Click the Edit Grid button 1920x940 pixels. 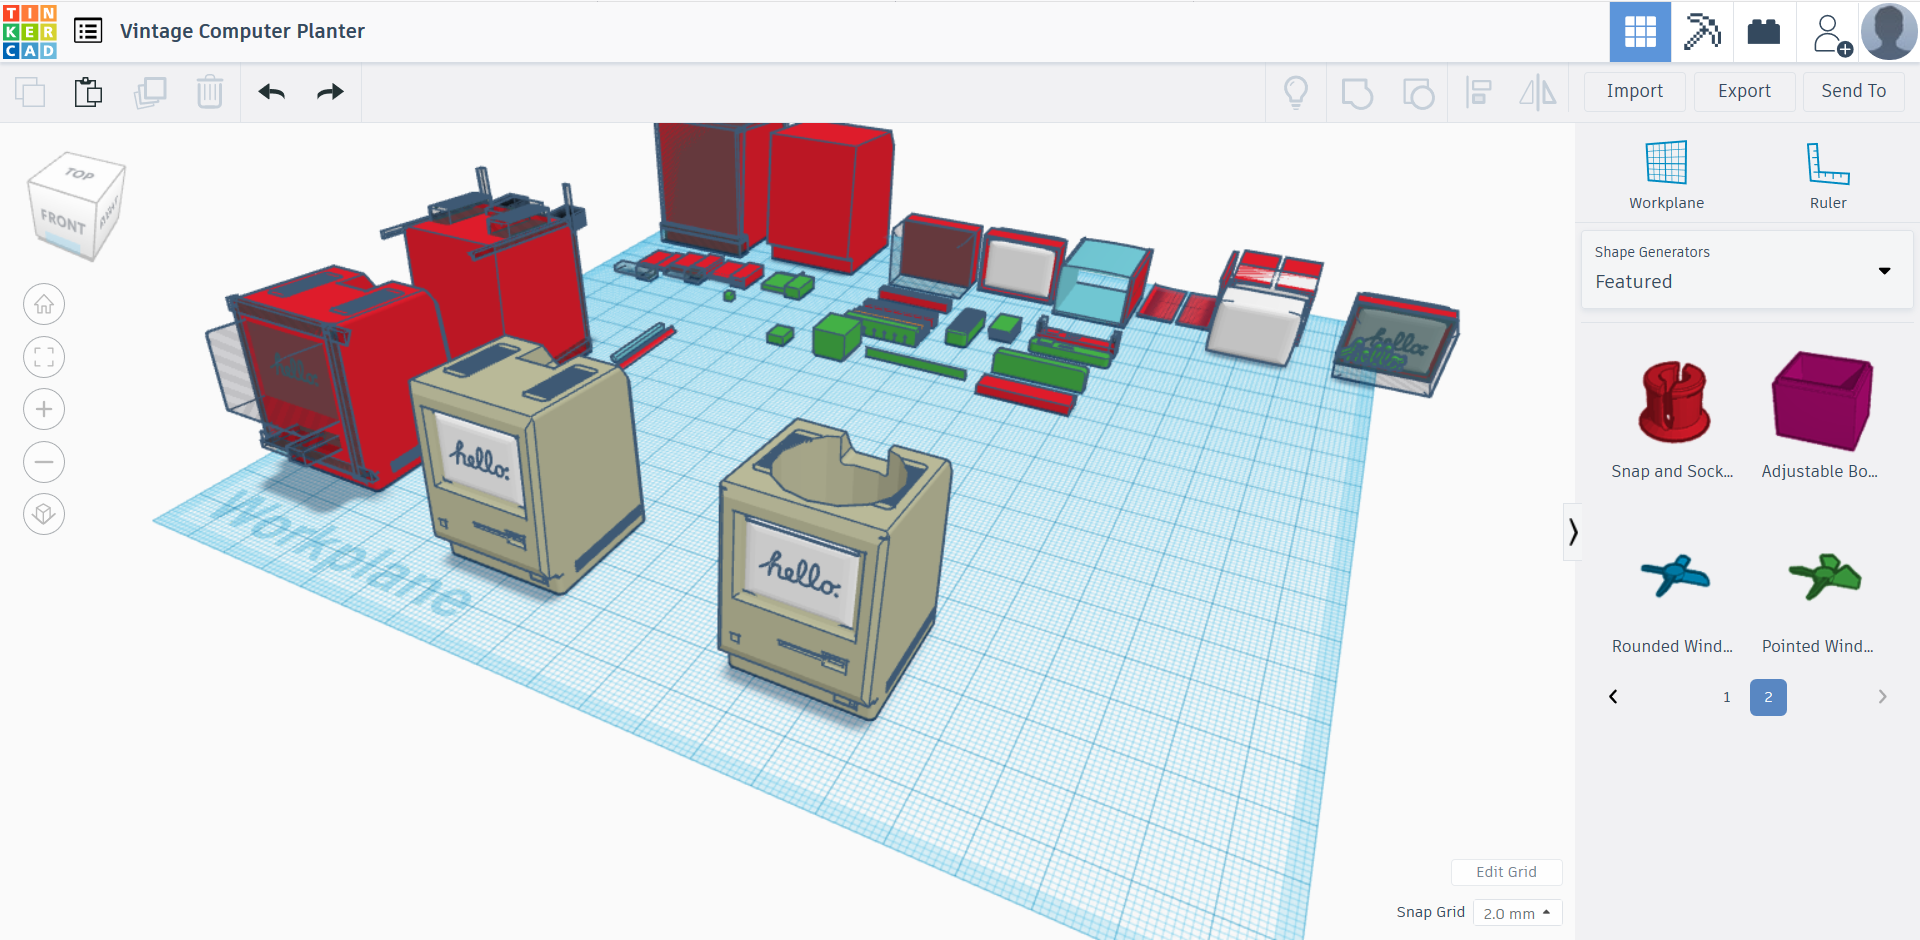(1506, 872)
